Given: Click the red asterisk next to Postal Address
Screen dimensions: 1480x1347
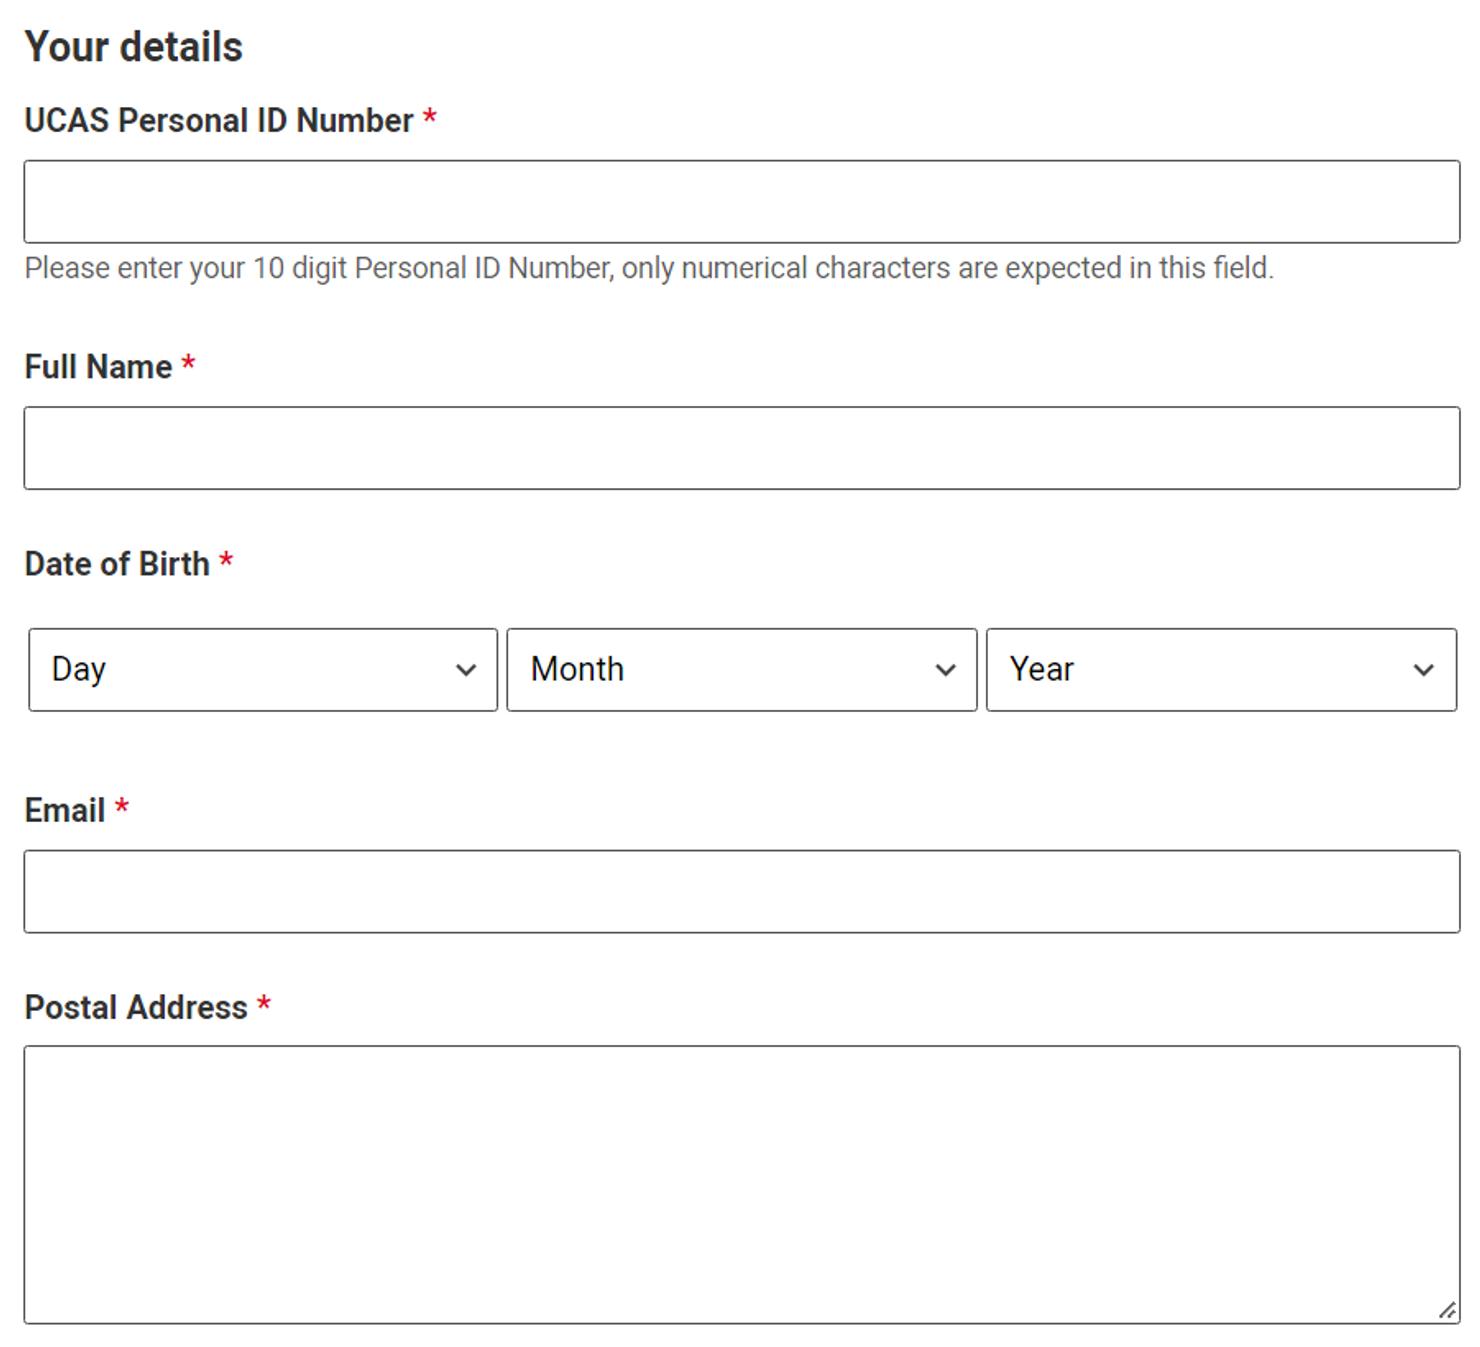Looking at the screenshot, I should (264, 1004).
